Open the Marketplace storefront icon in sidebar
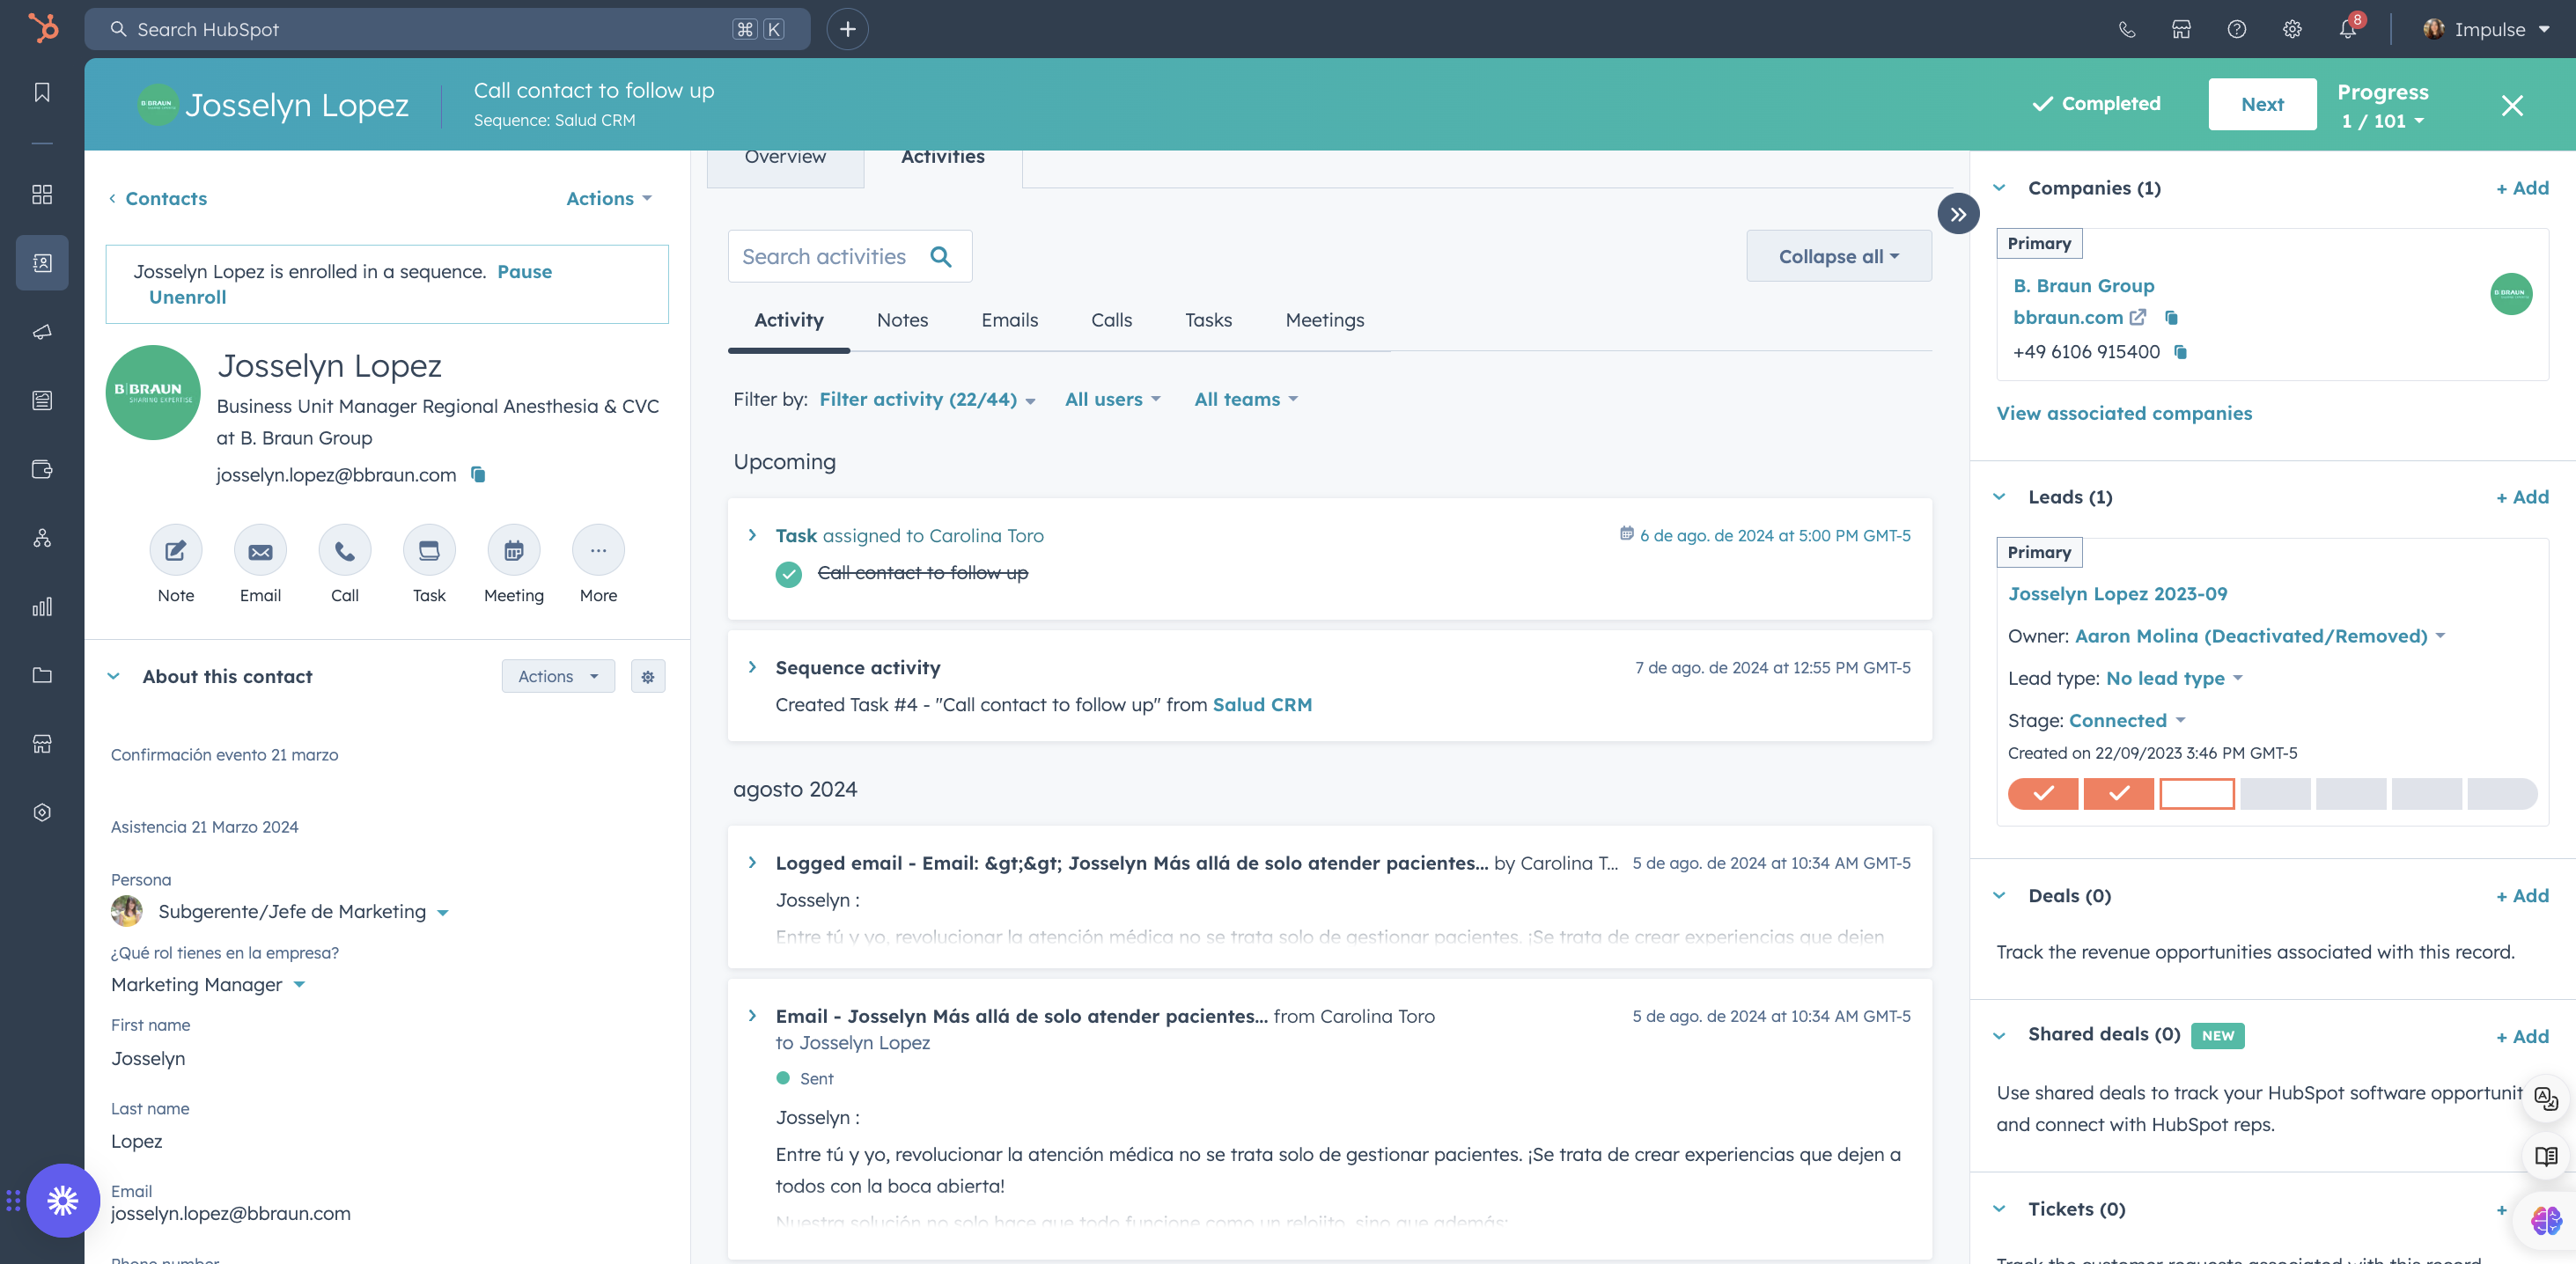The height and width of the screenshot is (1264, 2576). point(42,744)
